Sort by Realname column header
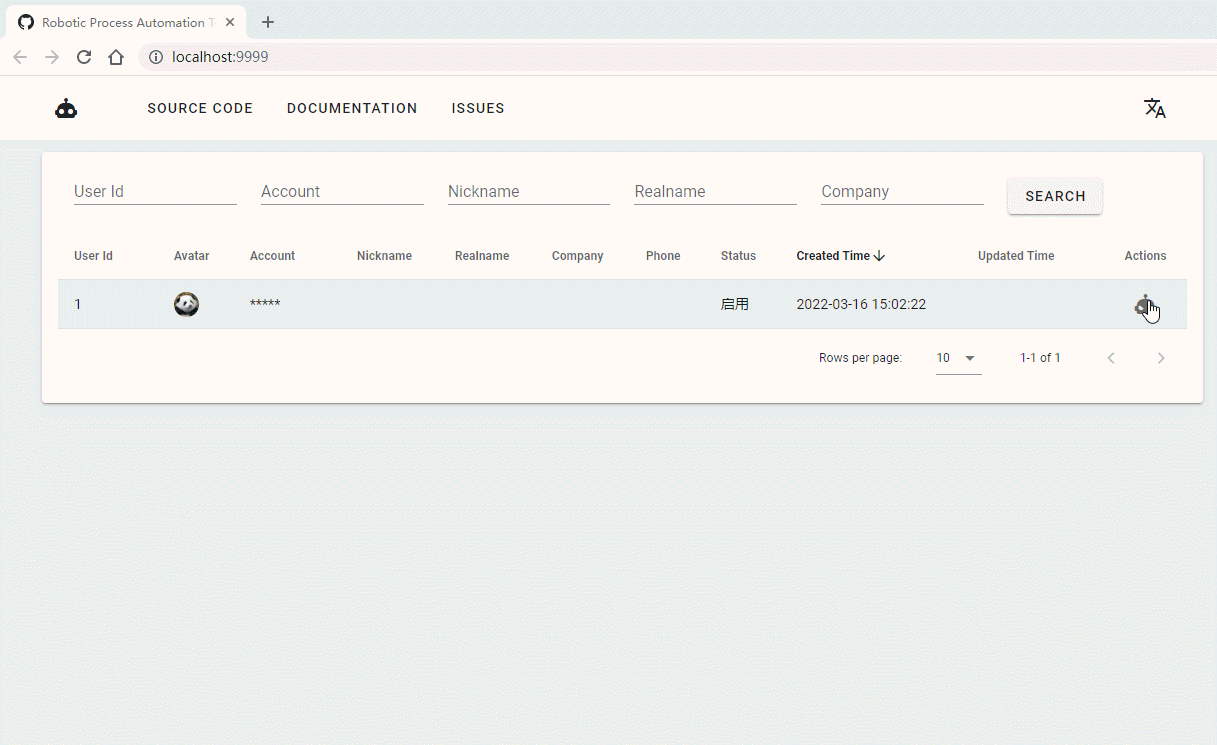 coord(482,256)
